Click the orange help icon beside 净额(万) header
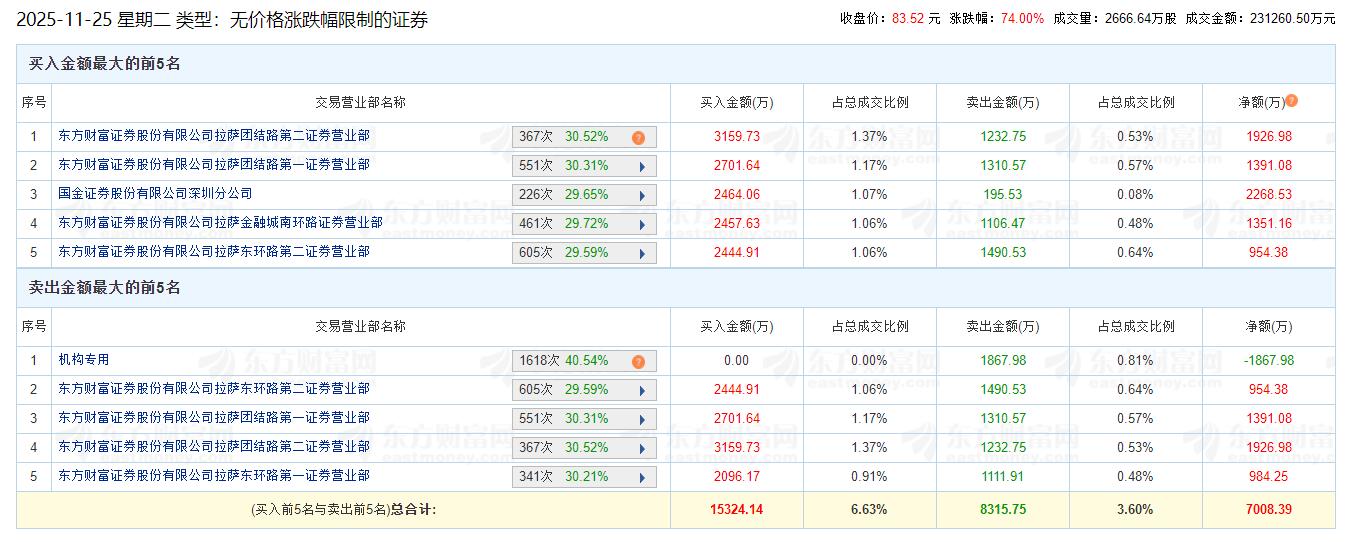 point(1292,101)
